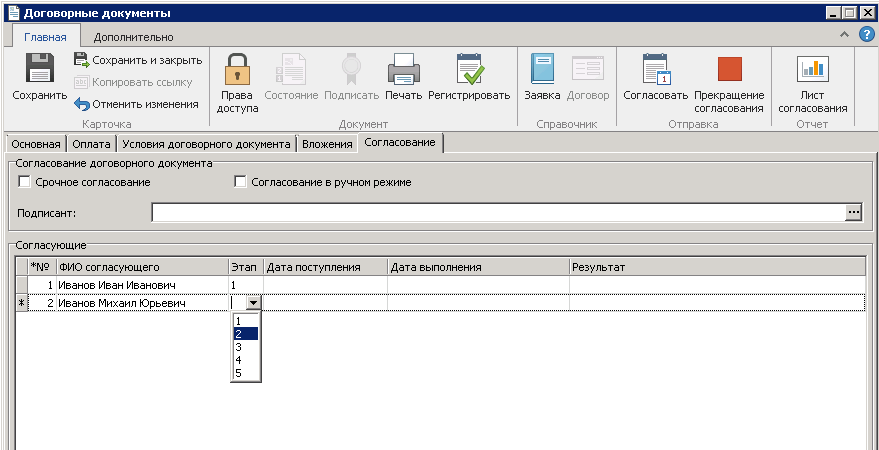Click Прекращение согласования red icon
The width and height of the screenshot is (879, 450).
pyautogui.click(x=729, y=70)
